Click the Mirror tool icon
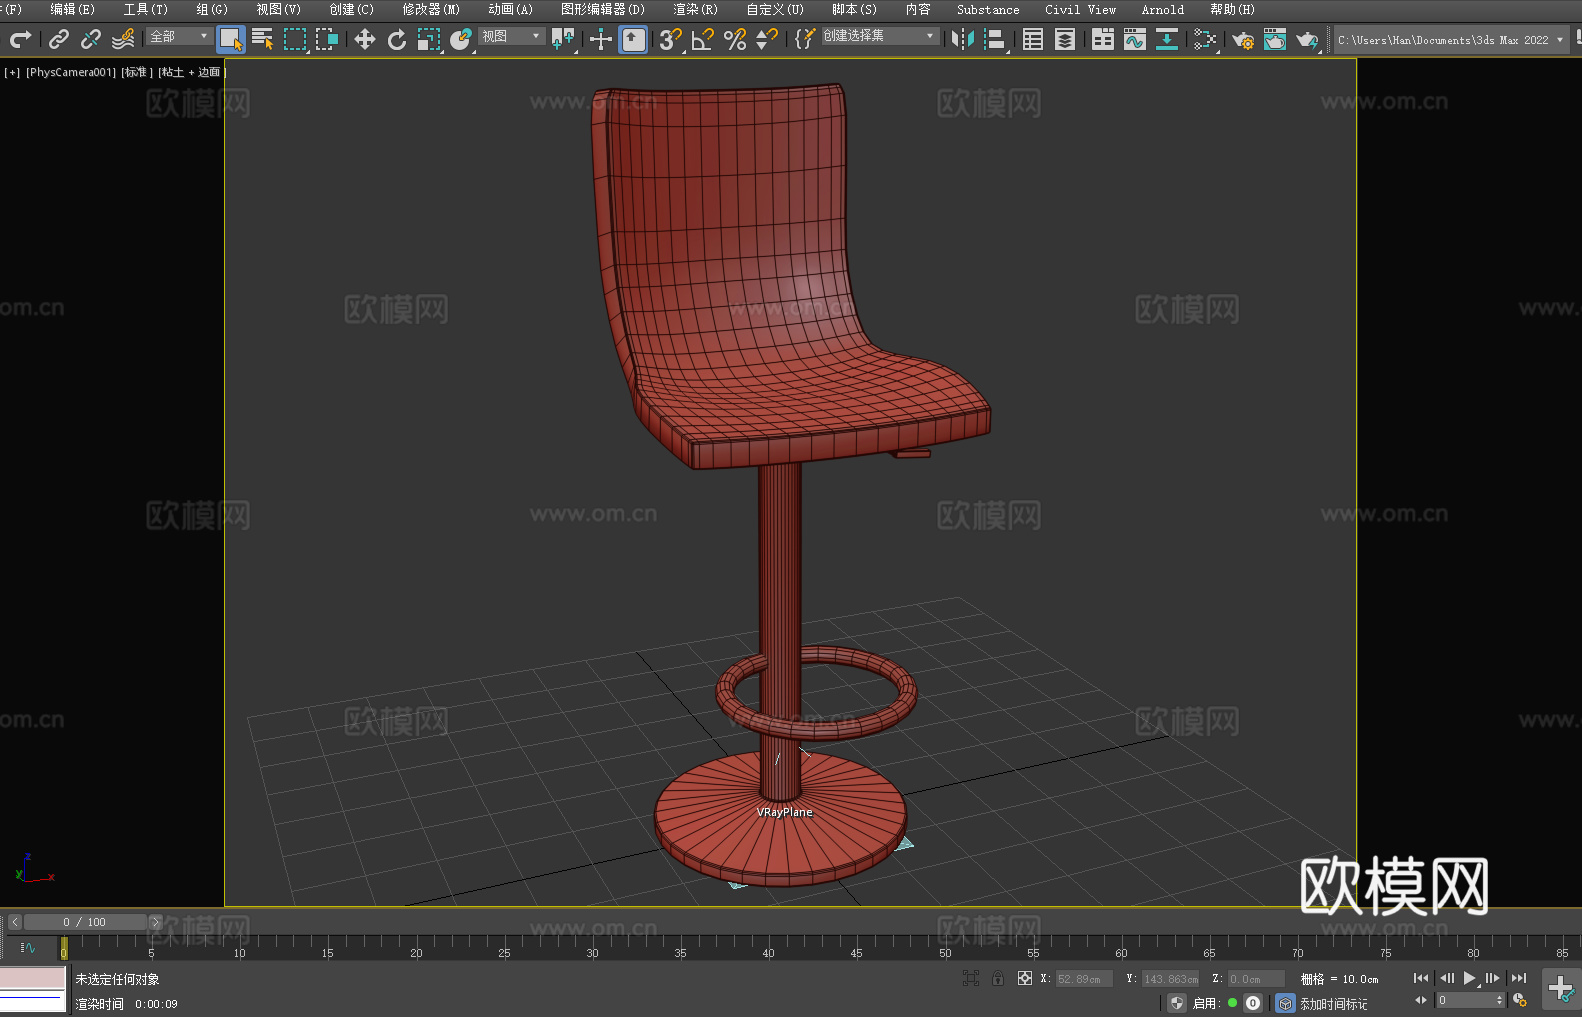The image size is (1582, 1017). [963, 39]
